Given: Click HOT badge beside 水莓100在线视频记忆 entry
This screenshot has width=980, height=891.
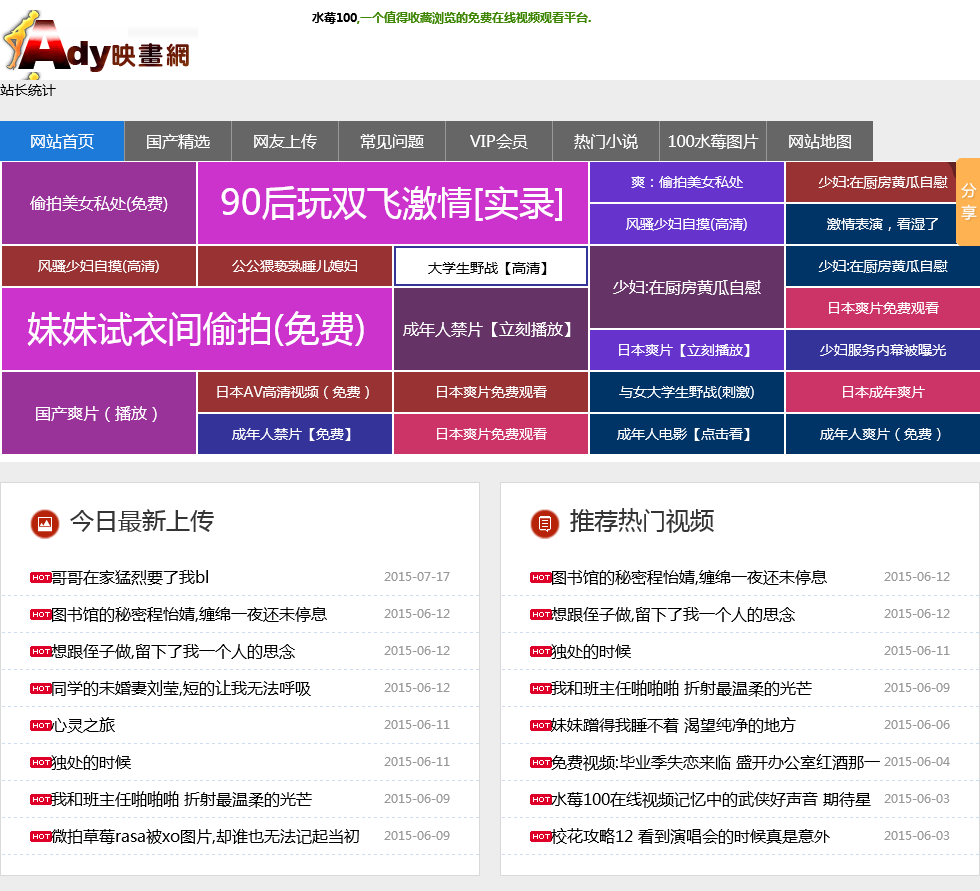Looking at the screenshot, I should (541, 799).
